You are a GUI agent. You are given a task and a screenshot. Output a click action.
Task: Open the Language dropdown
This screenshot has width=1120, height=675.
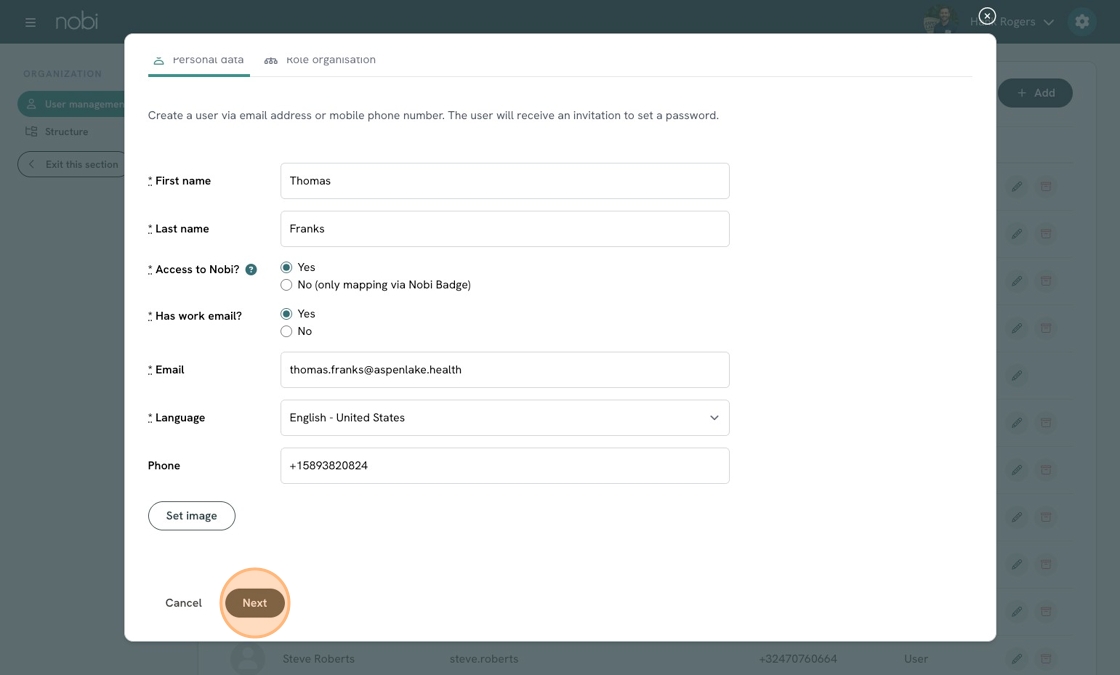coord(504,418)
